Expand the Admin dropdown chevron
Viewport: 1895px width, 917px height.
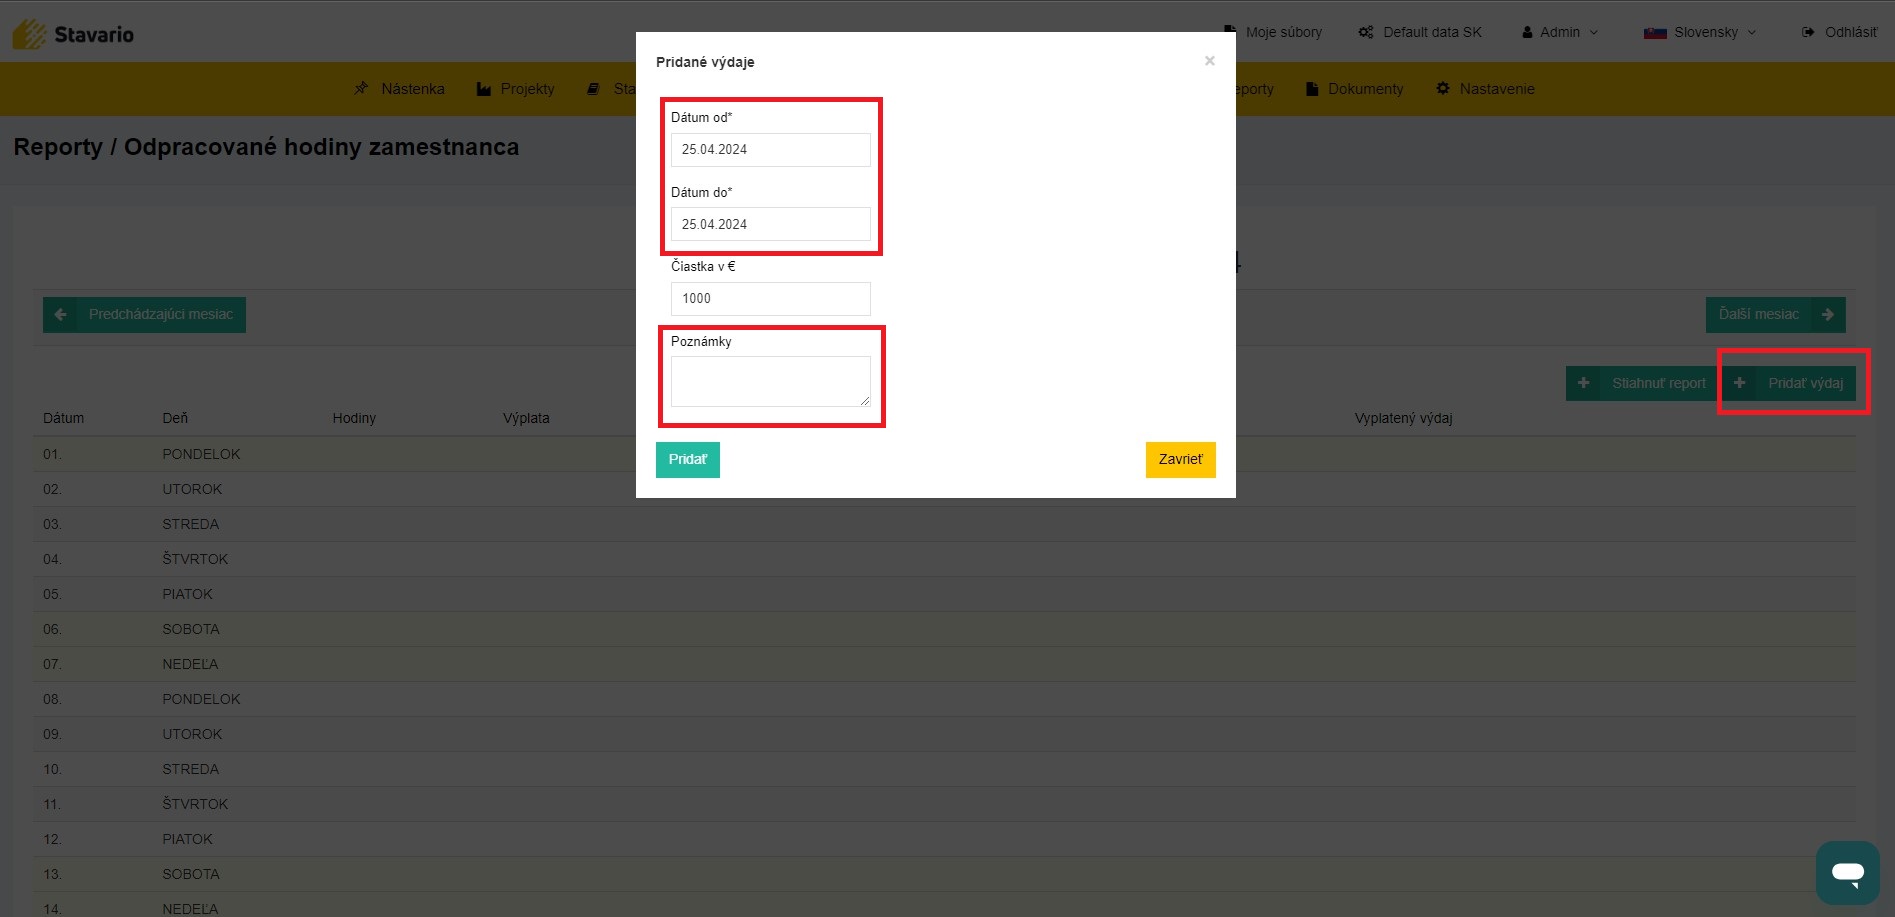1594,33
